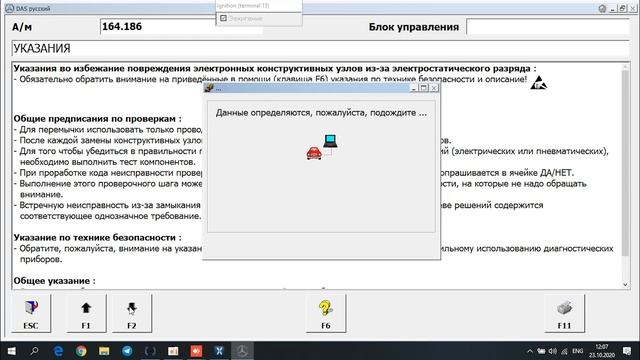Open the clock showing 12:07
Image resolution: width=640 pixels, height=360 pixels.
point(602,351)
